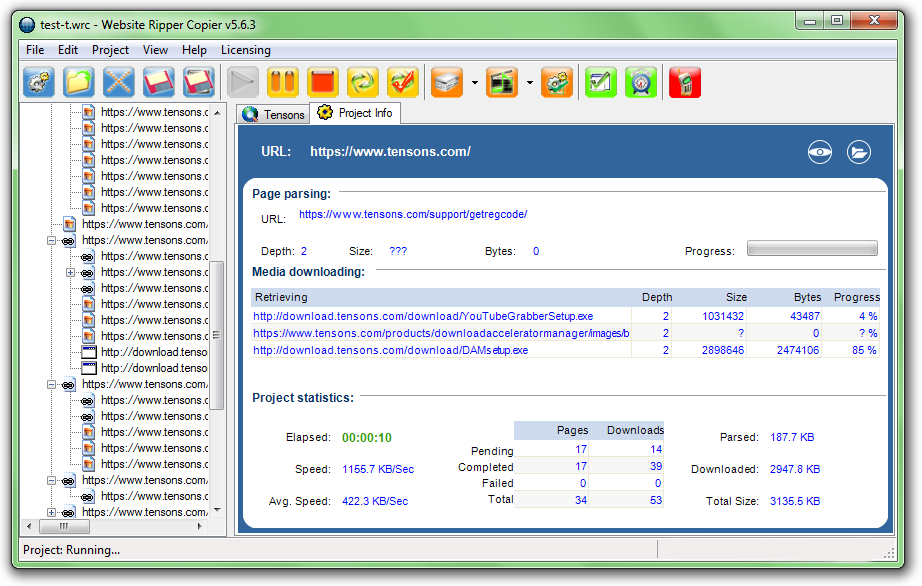Image resolution: width=922 pixels, height=586 pixels.
Task: Open the Help menu
Action: pyautogui.click(x=194, y=50)
